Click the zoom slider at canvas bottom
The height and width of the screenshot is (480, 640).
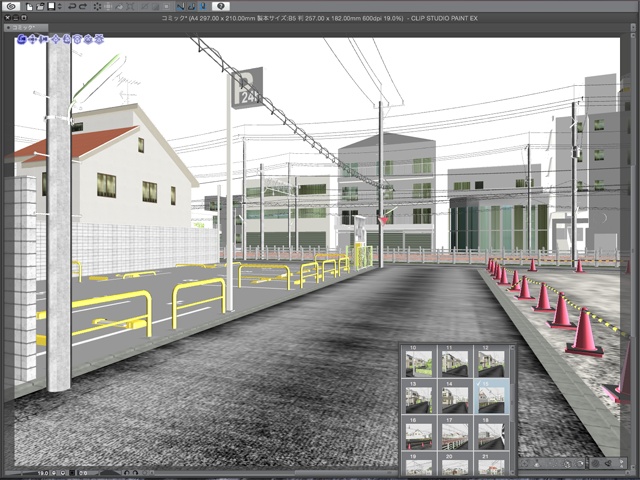tap(24, 473)
